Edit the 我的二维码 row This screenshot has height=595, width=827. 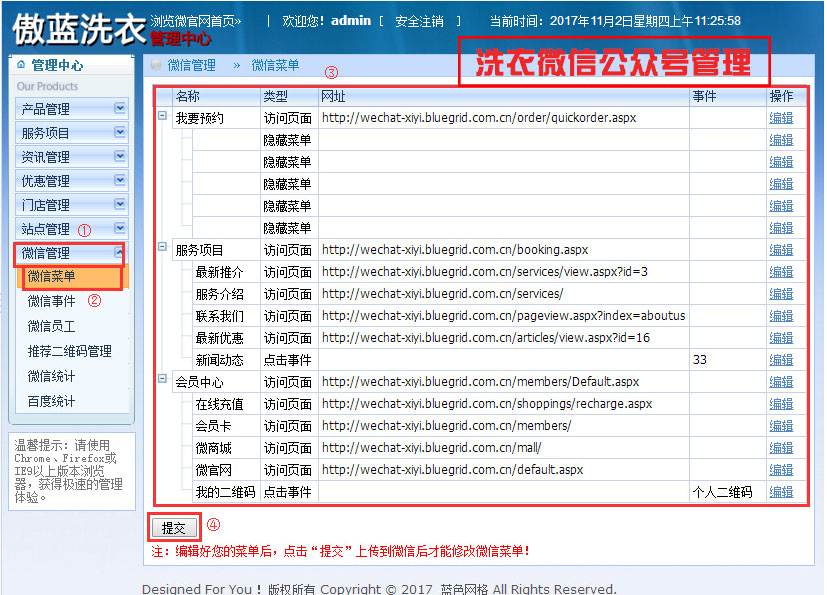780,491
